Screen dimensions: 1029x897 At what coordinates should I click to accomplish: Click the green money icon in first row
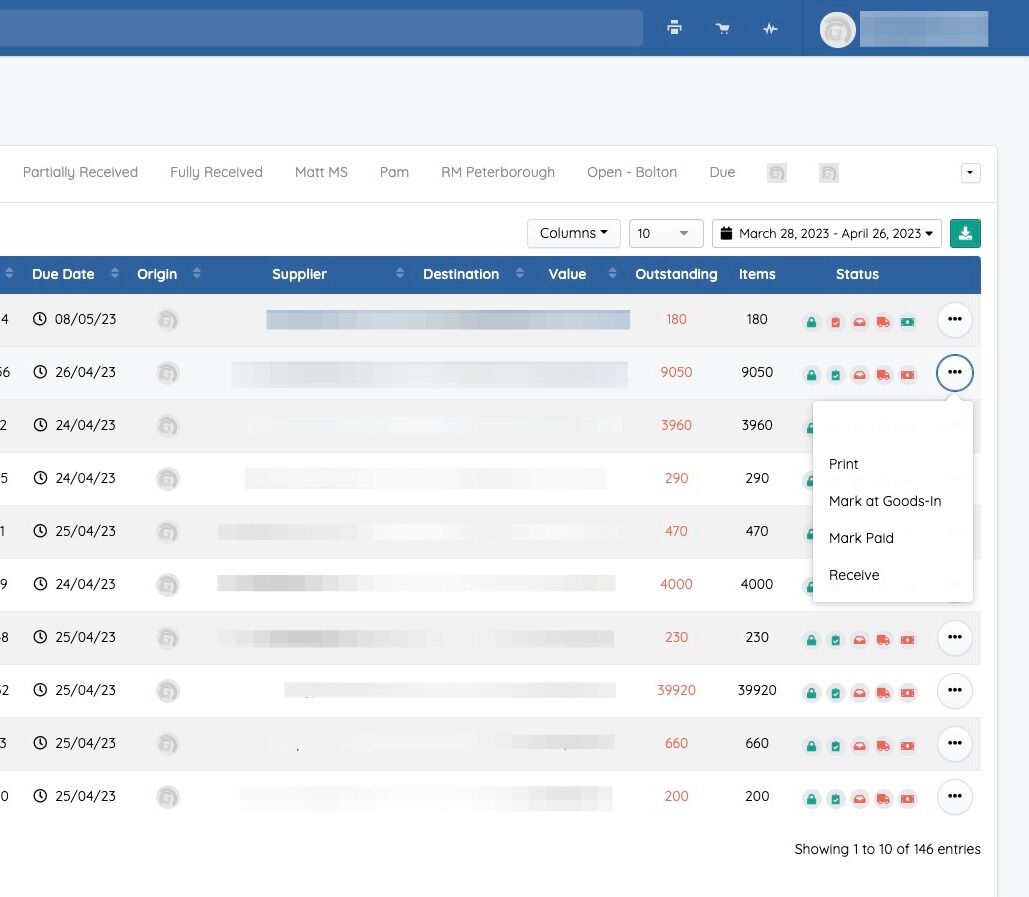[907, 322]
